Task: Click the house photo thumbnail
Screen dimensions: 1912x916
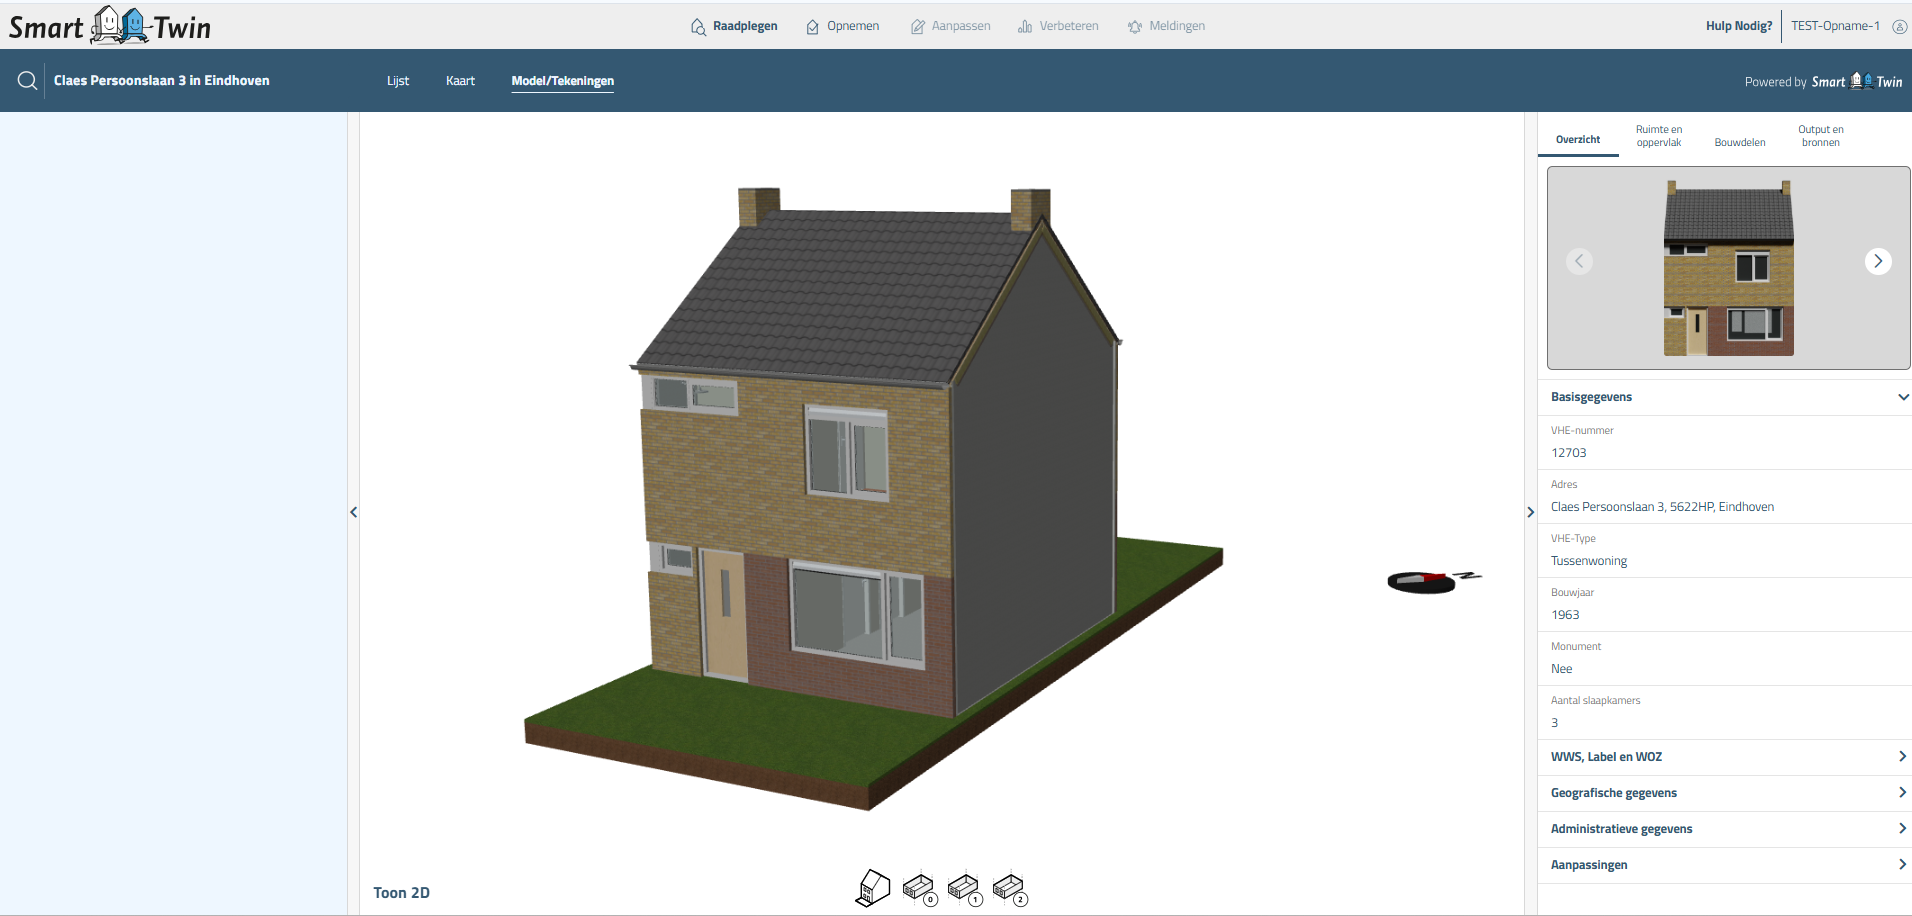Action: click(x=1728, y=268)
